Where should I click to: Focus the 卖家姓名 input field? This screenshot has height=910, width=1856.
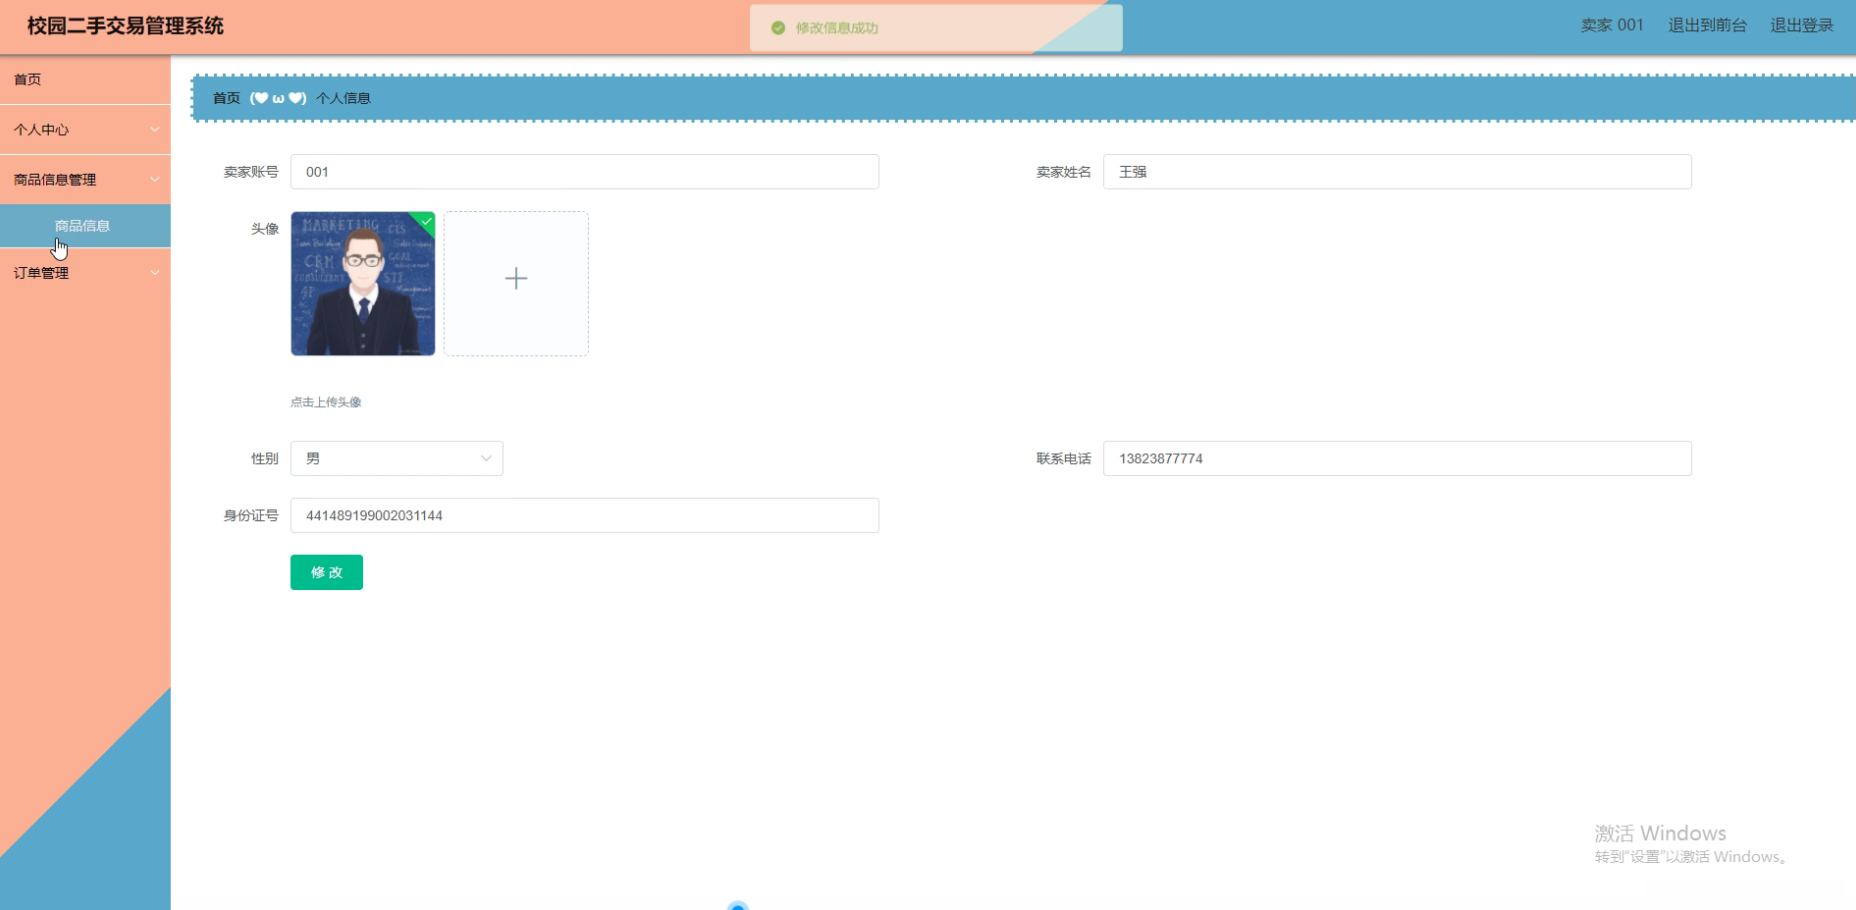(x=1397, y=172)
